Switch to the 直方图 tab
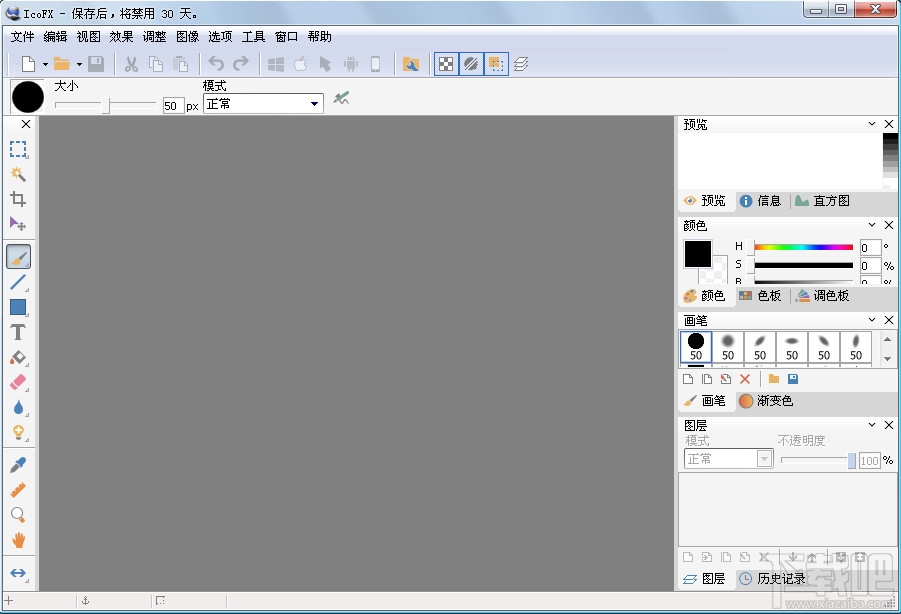The image size is (901, 614). [x=822, y=200]
